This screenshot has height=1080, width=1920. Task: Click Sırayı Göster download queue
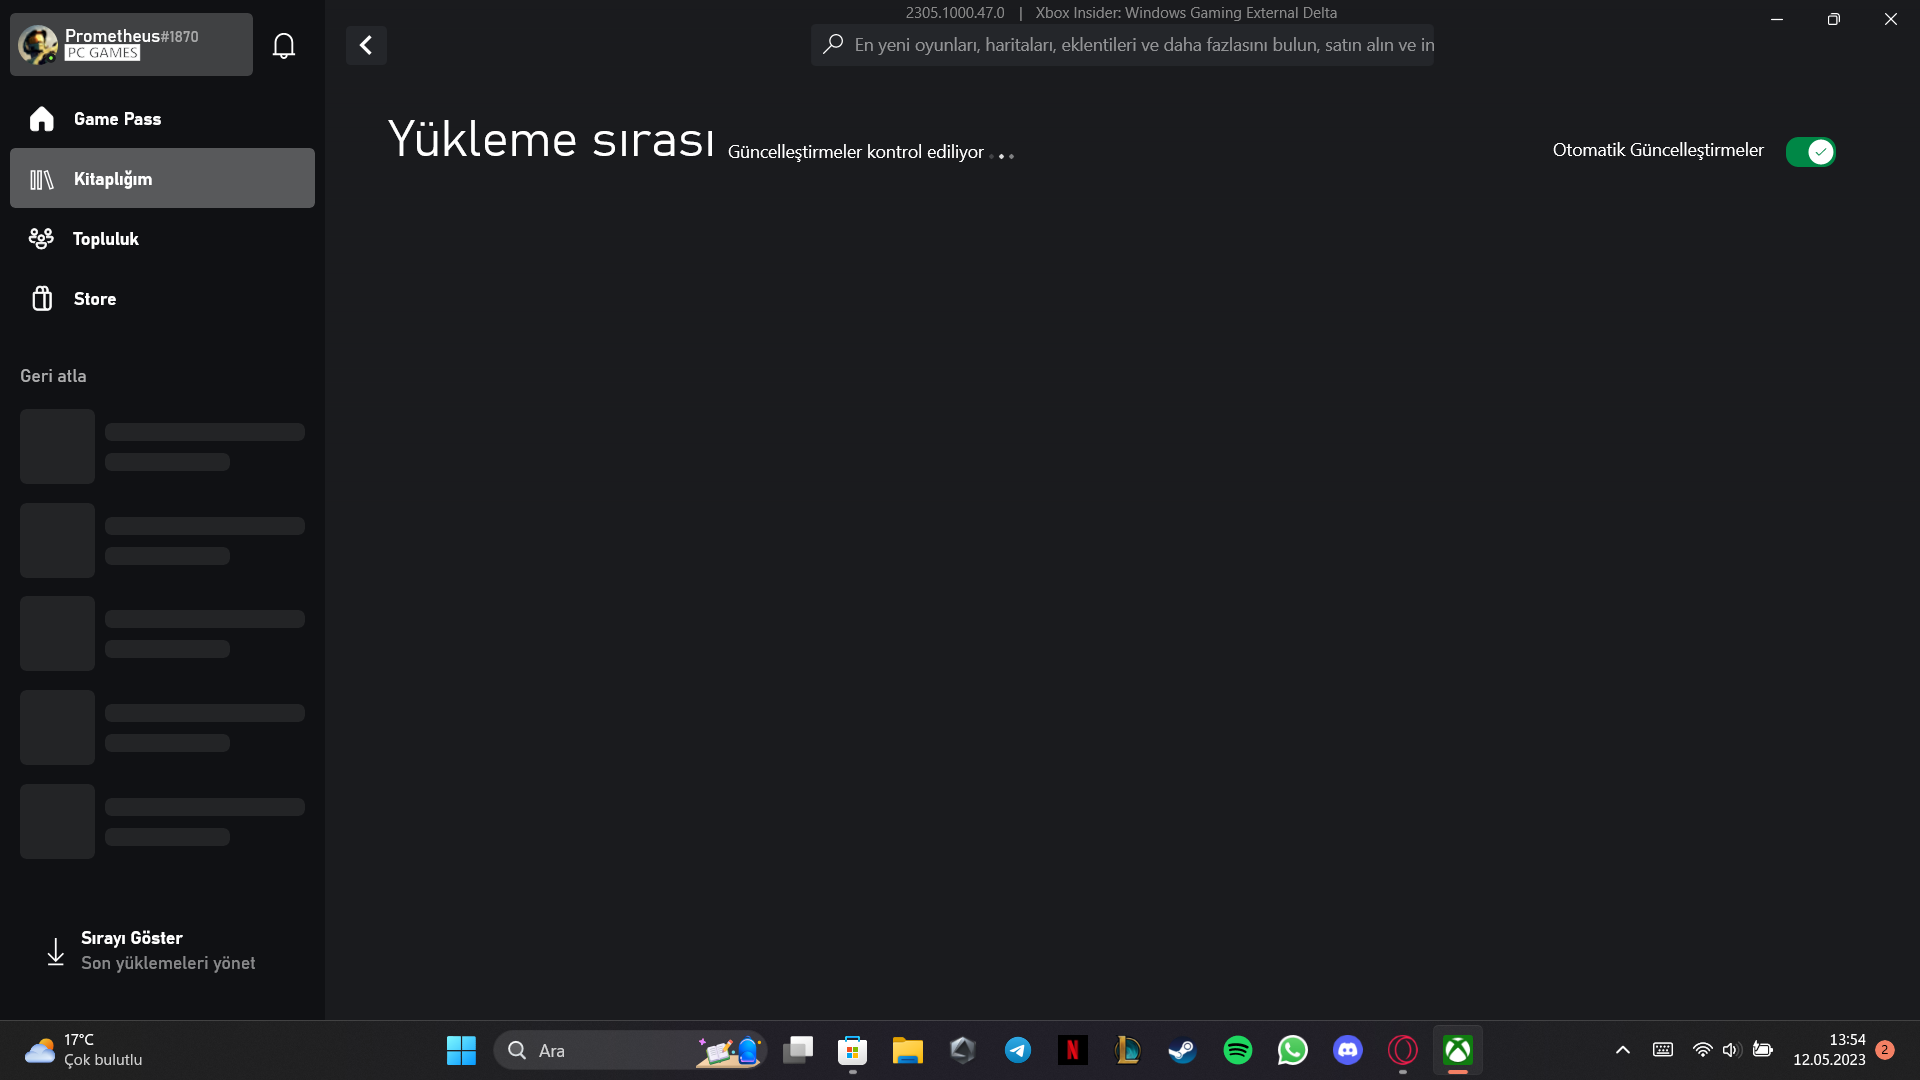pyautogui.click(x=150, y=950)
